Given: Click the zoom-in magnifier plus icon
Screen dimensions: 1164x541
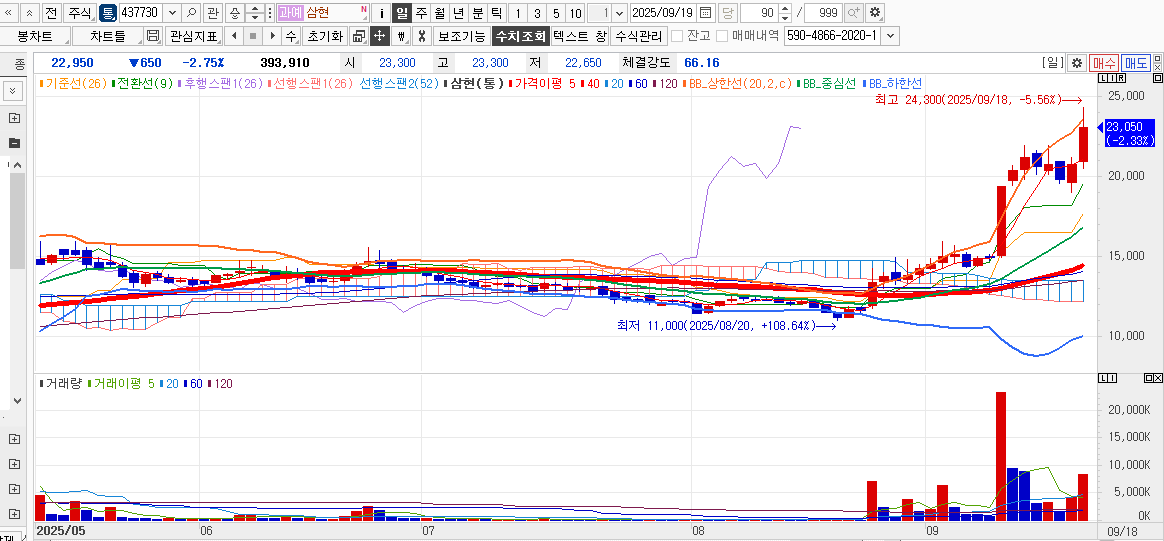Looking at the screenshot, I should coord(853,13).
